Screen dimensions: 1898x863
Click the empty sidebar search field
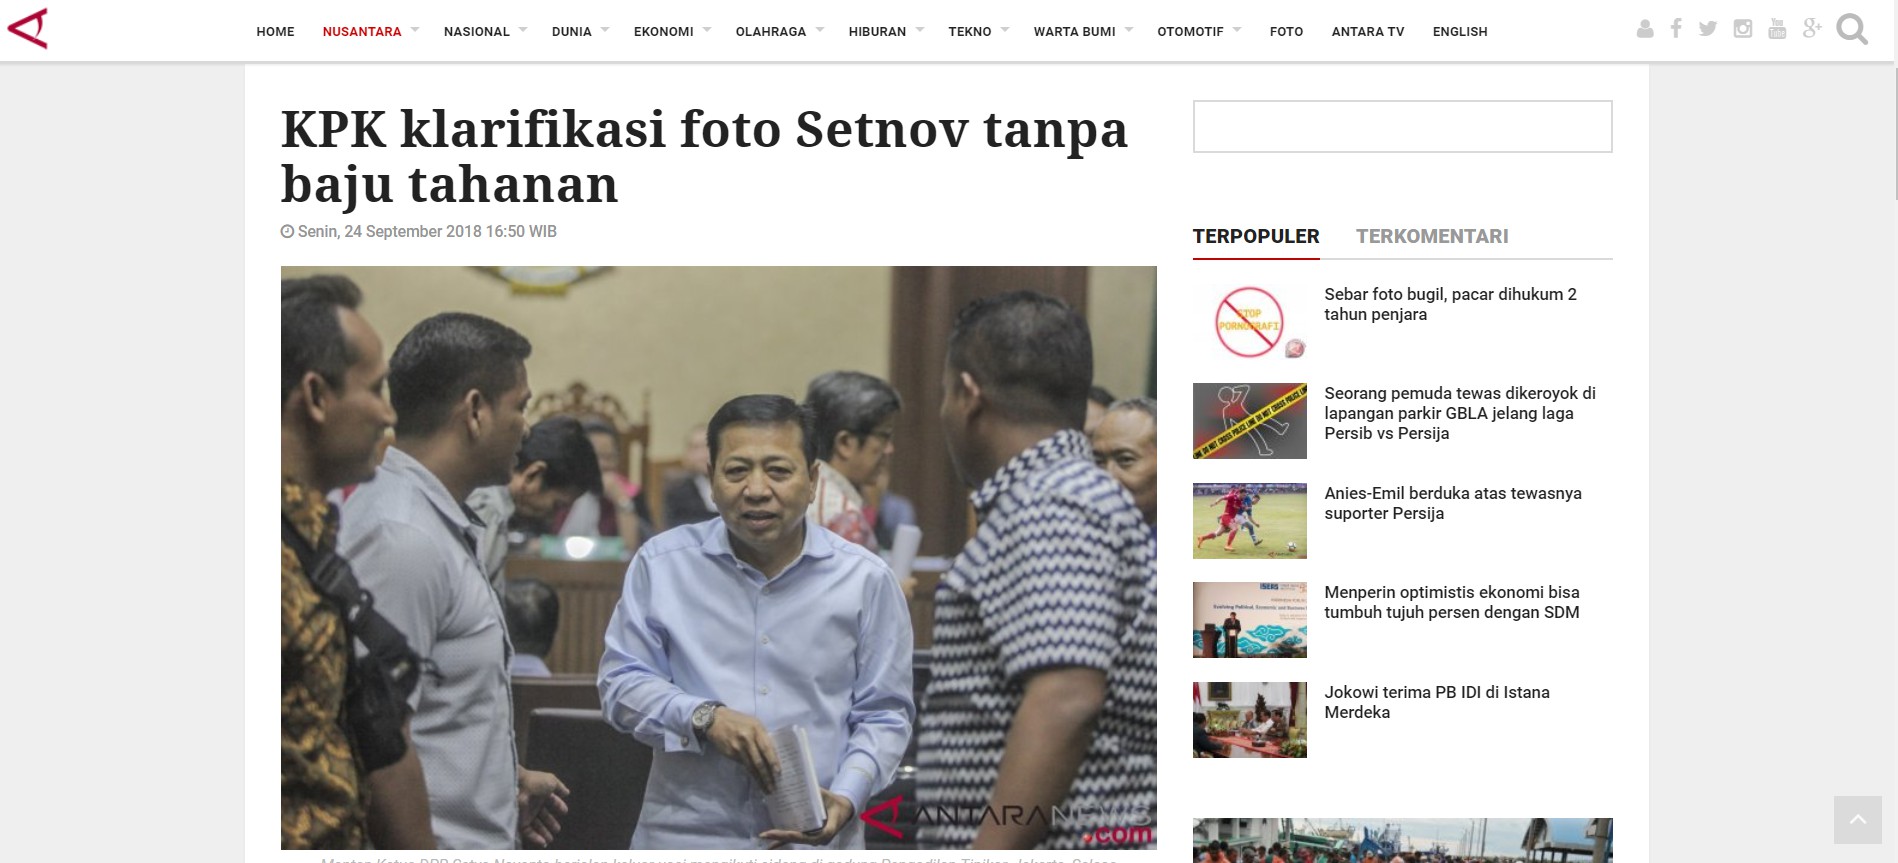tap(1402, 126)
